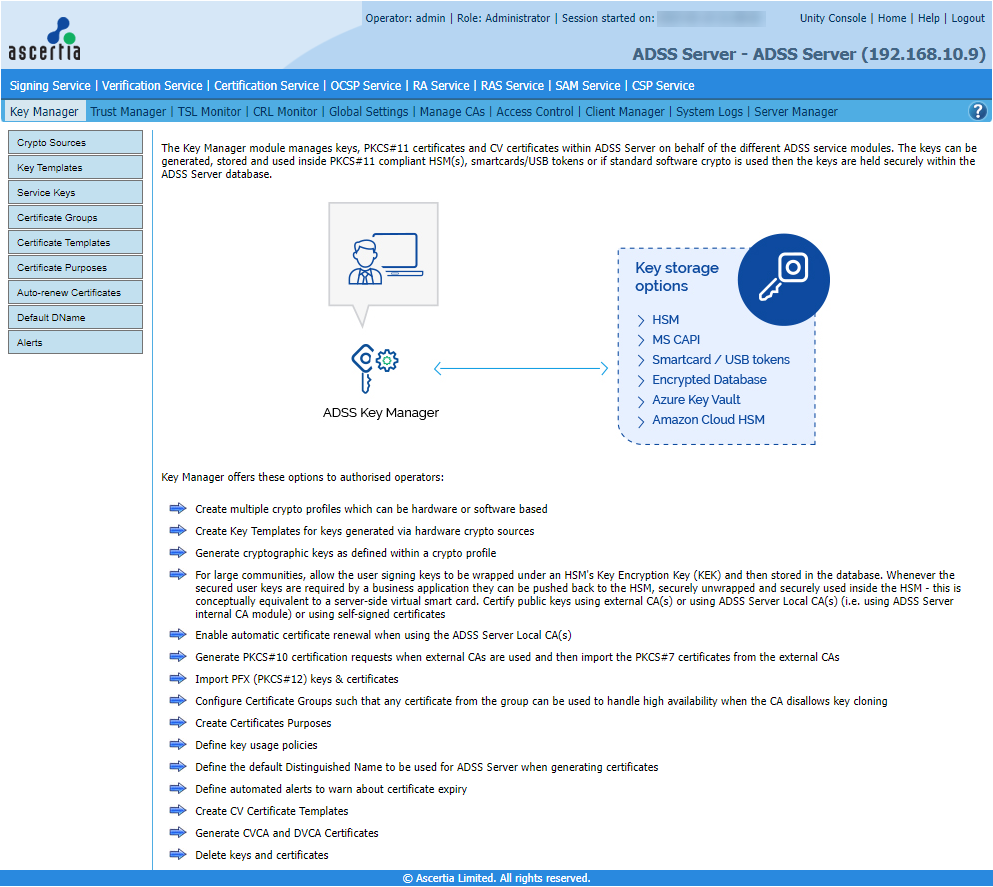
Task: Click the chevron beside Amazon Cloud HSM
Action: pyautogui.click(x=641, y=421)
